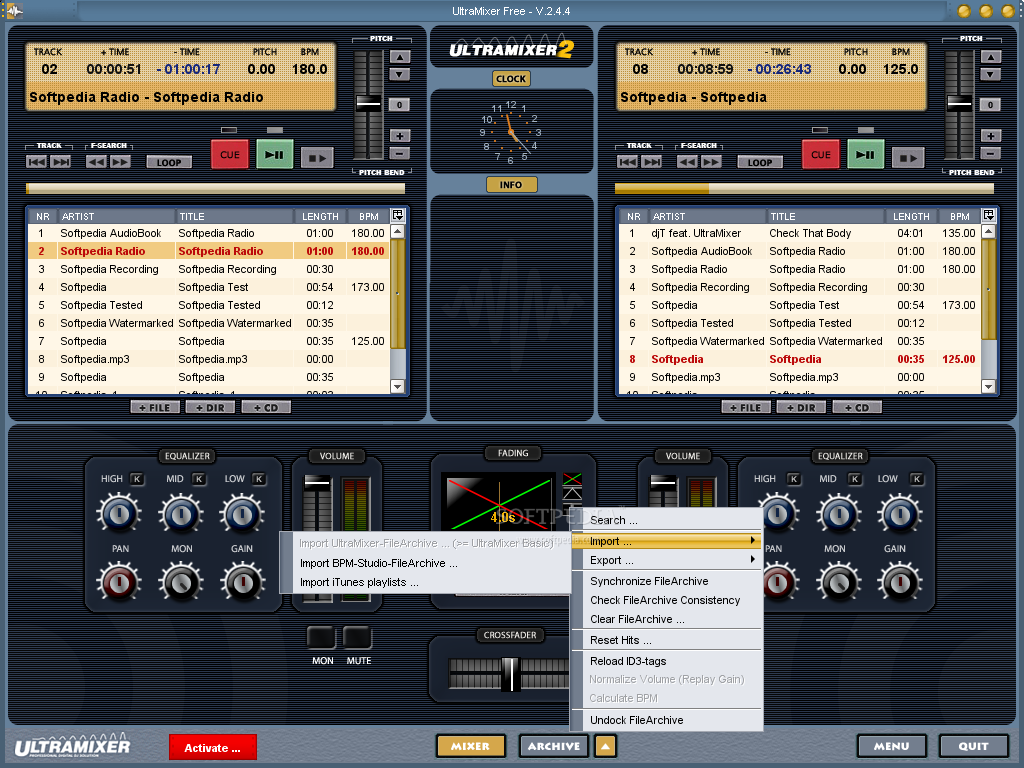Reset the right deck pitch with the 0 button

tap(991, 104)
